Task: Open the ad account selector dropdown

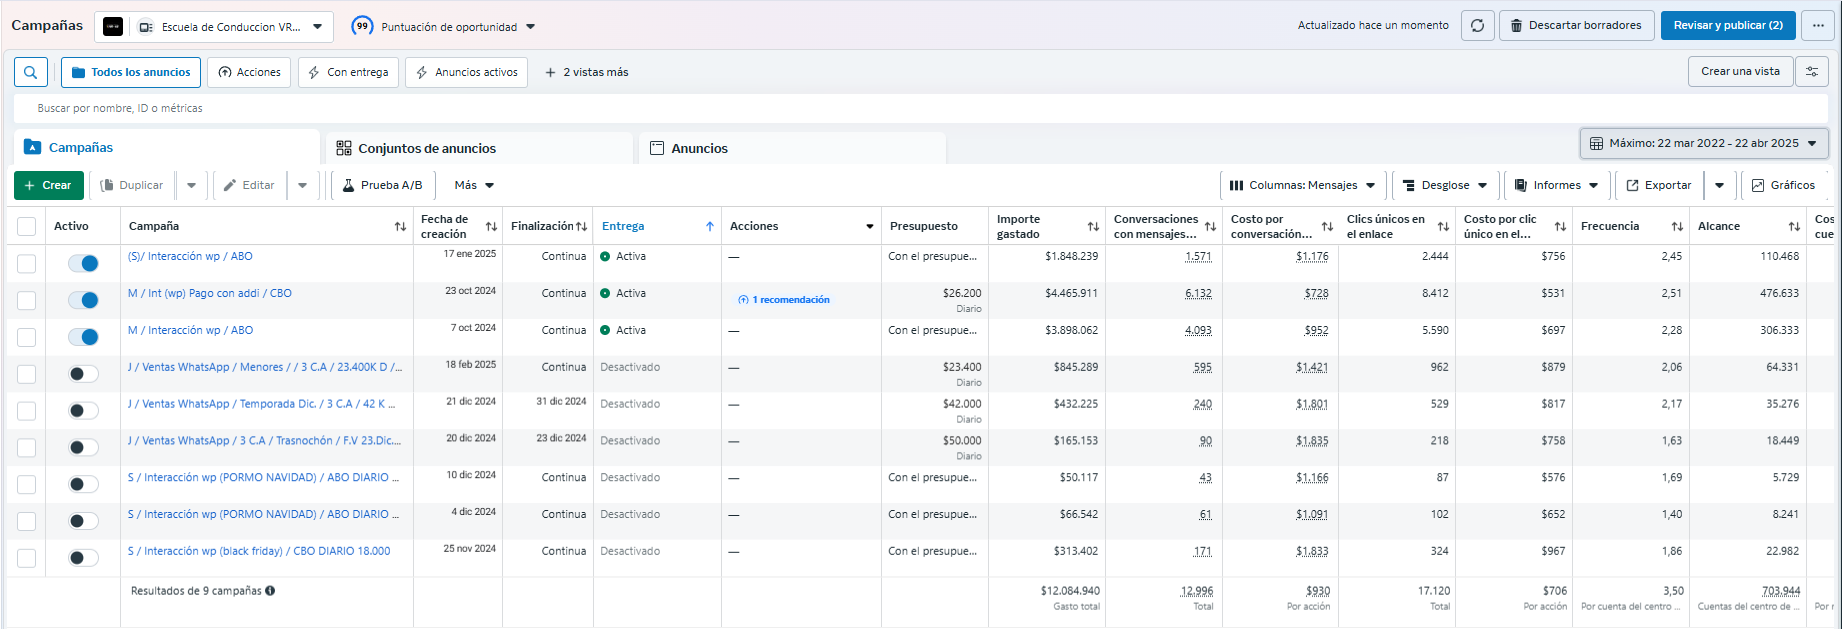Action: (x=214, y=27)
